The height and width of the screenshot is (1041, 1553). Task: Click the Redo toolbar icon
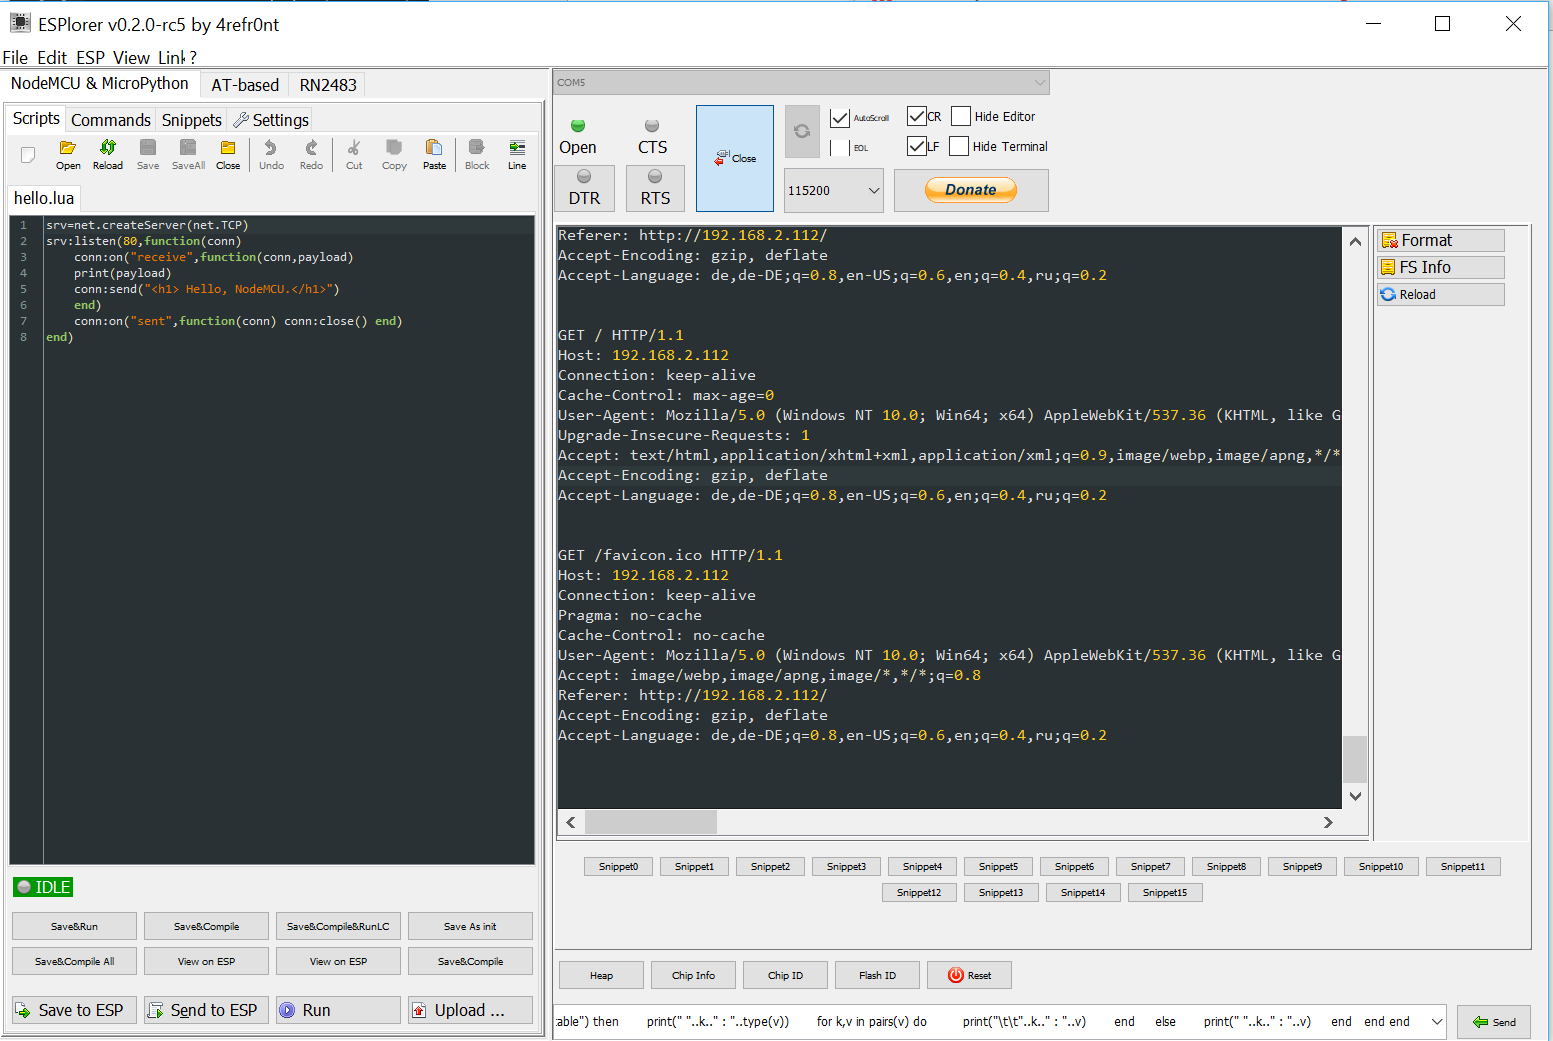tap(311, 154)
